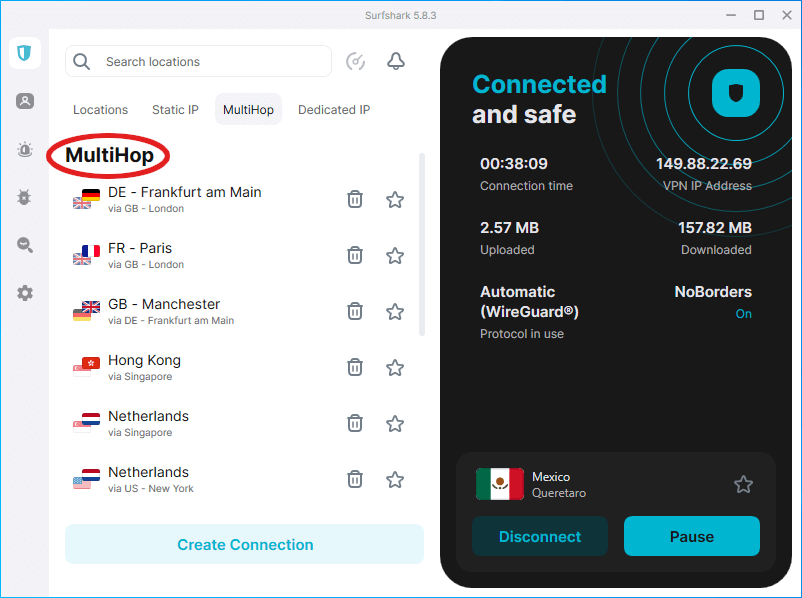Open the Search magnifier sidebar icon

click(x=25, y=245)
